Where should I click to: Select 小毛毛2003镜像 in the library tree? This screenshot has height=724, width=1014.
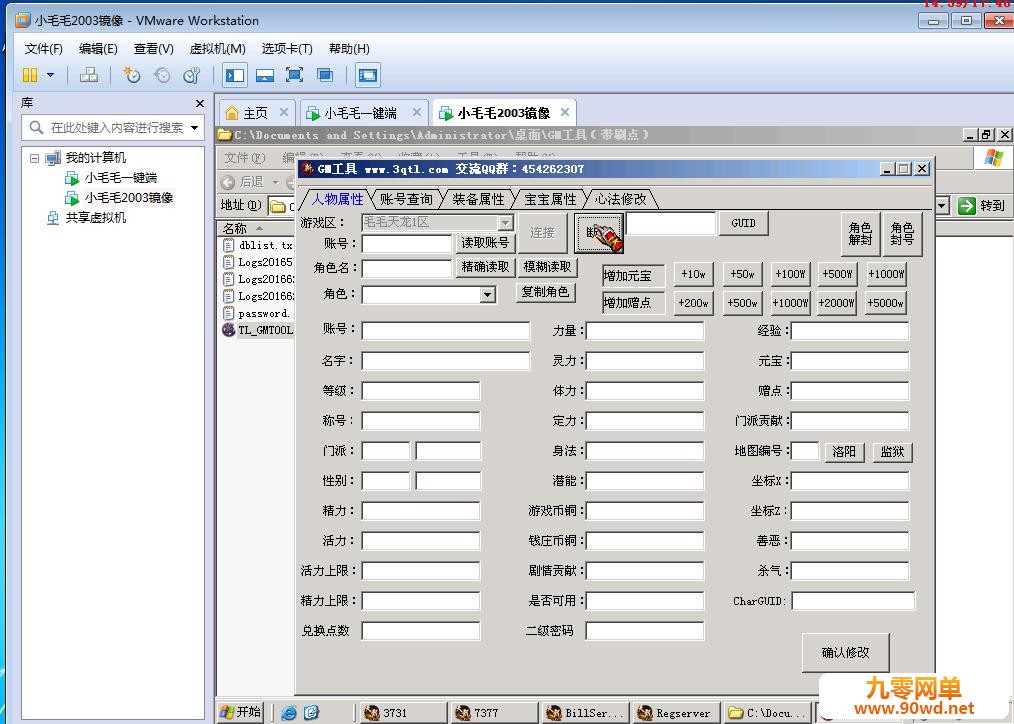(129, 197)
